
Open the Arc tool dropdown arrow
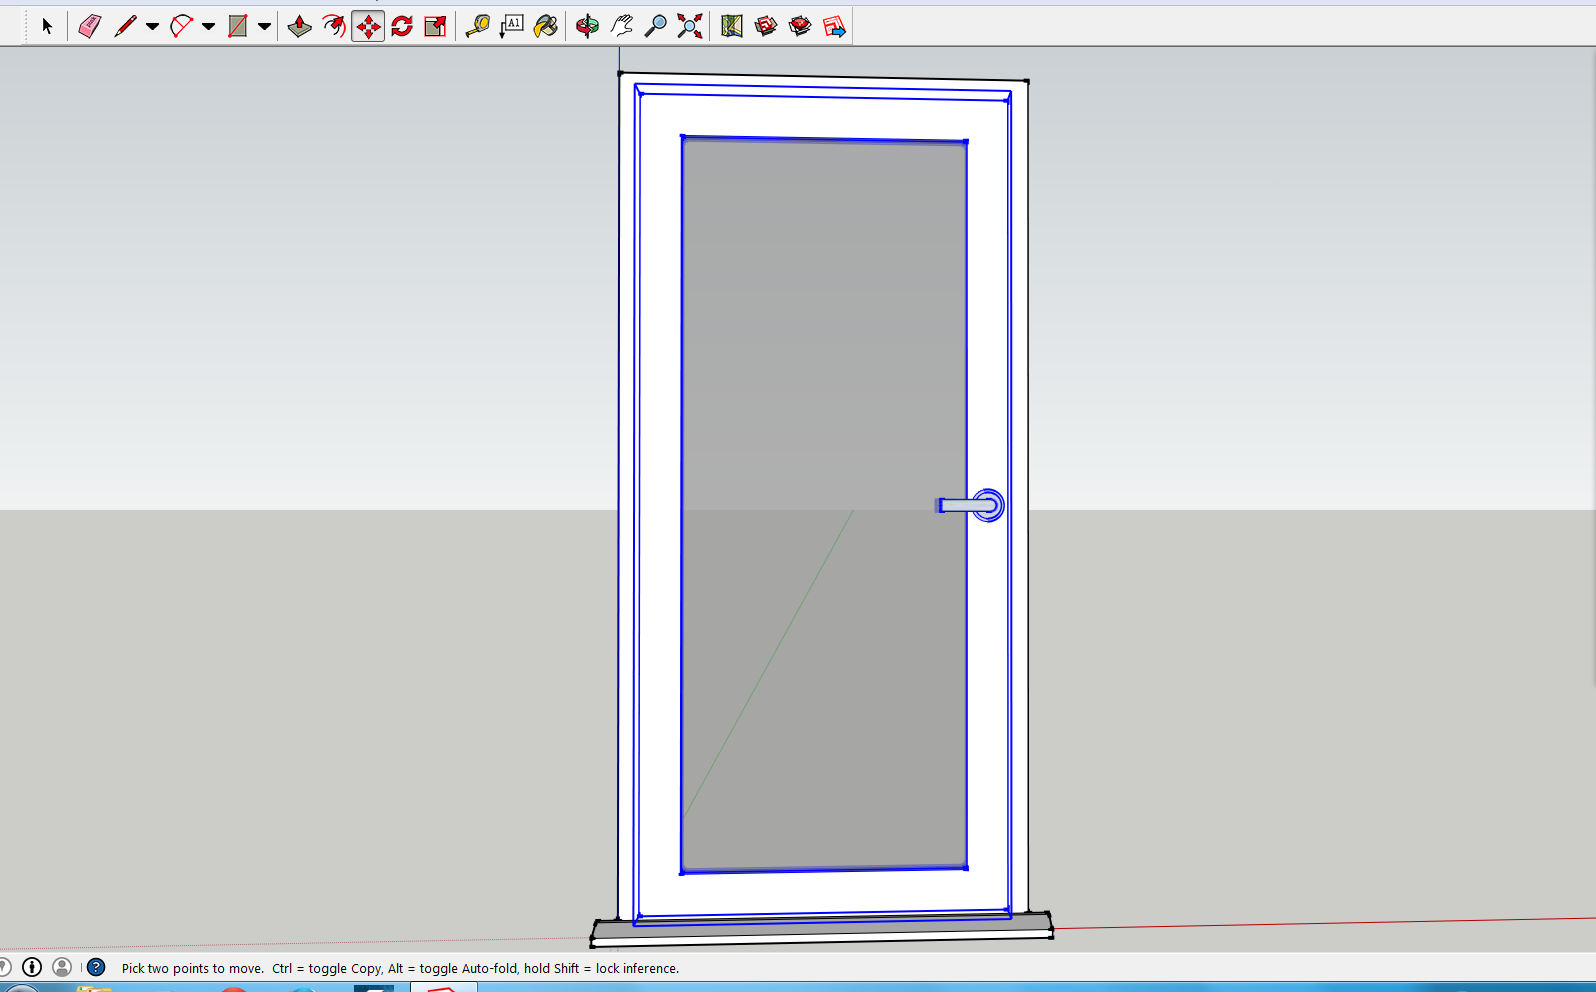(x=208, y=26)
